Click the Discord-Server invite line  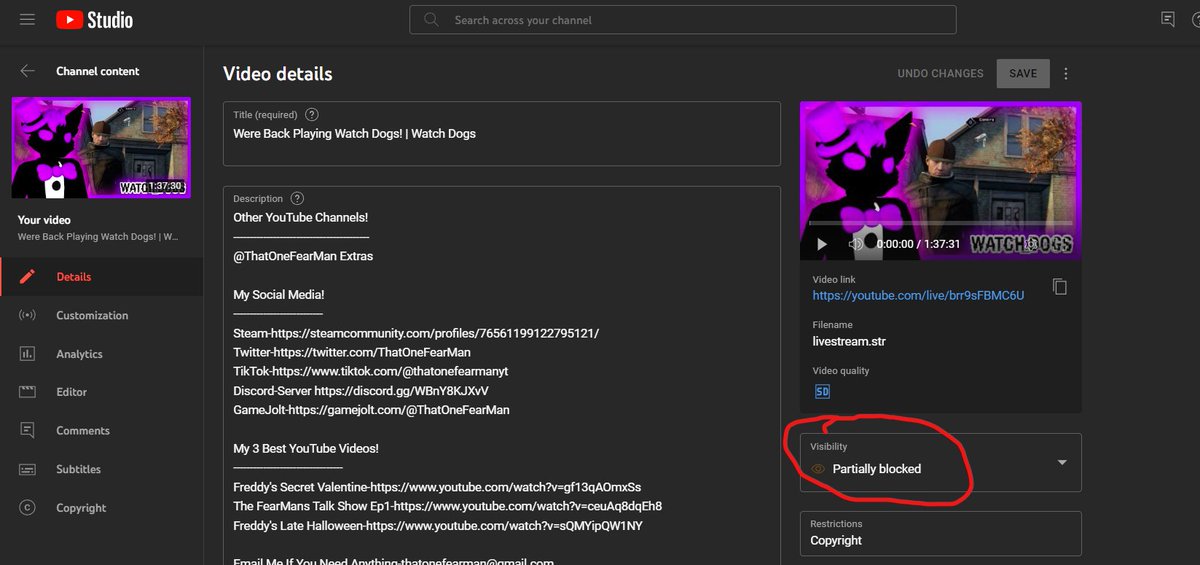tap(361, 391)
